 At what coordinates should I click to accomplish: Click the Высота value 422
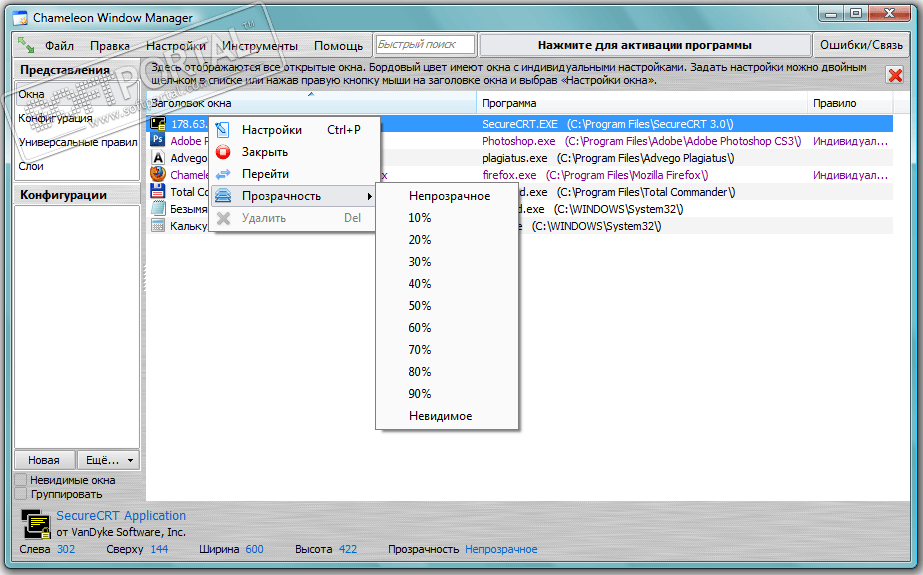(348, 549)
